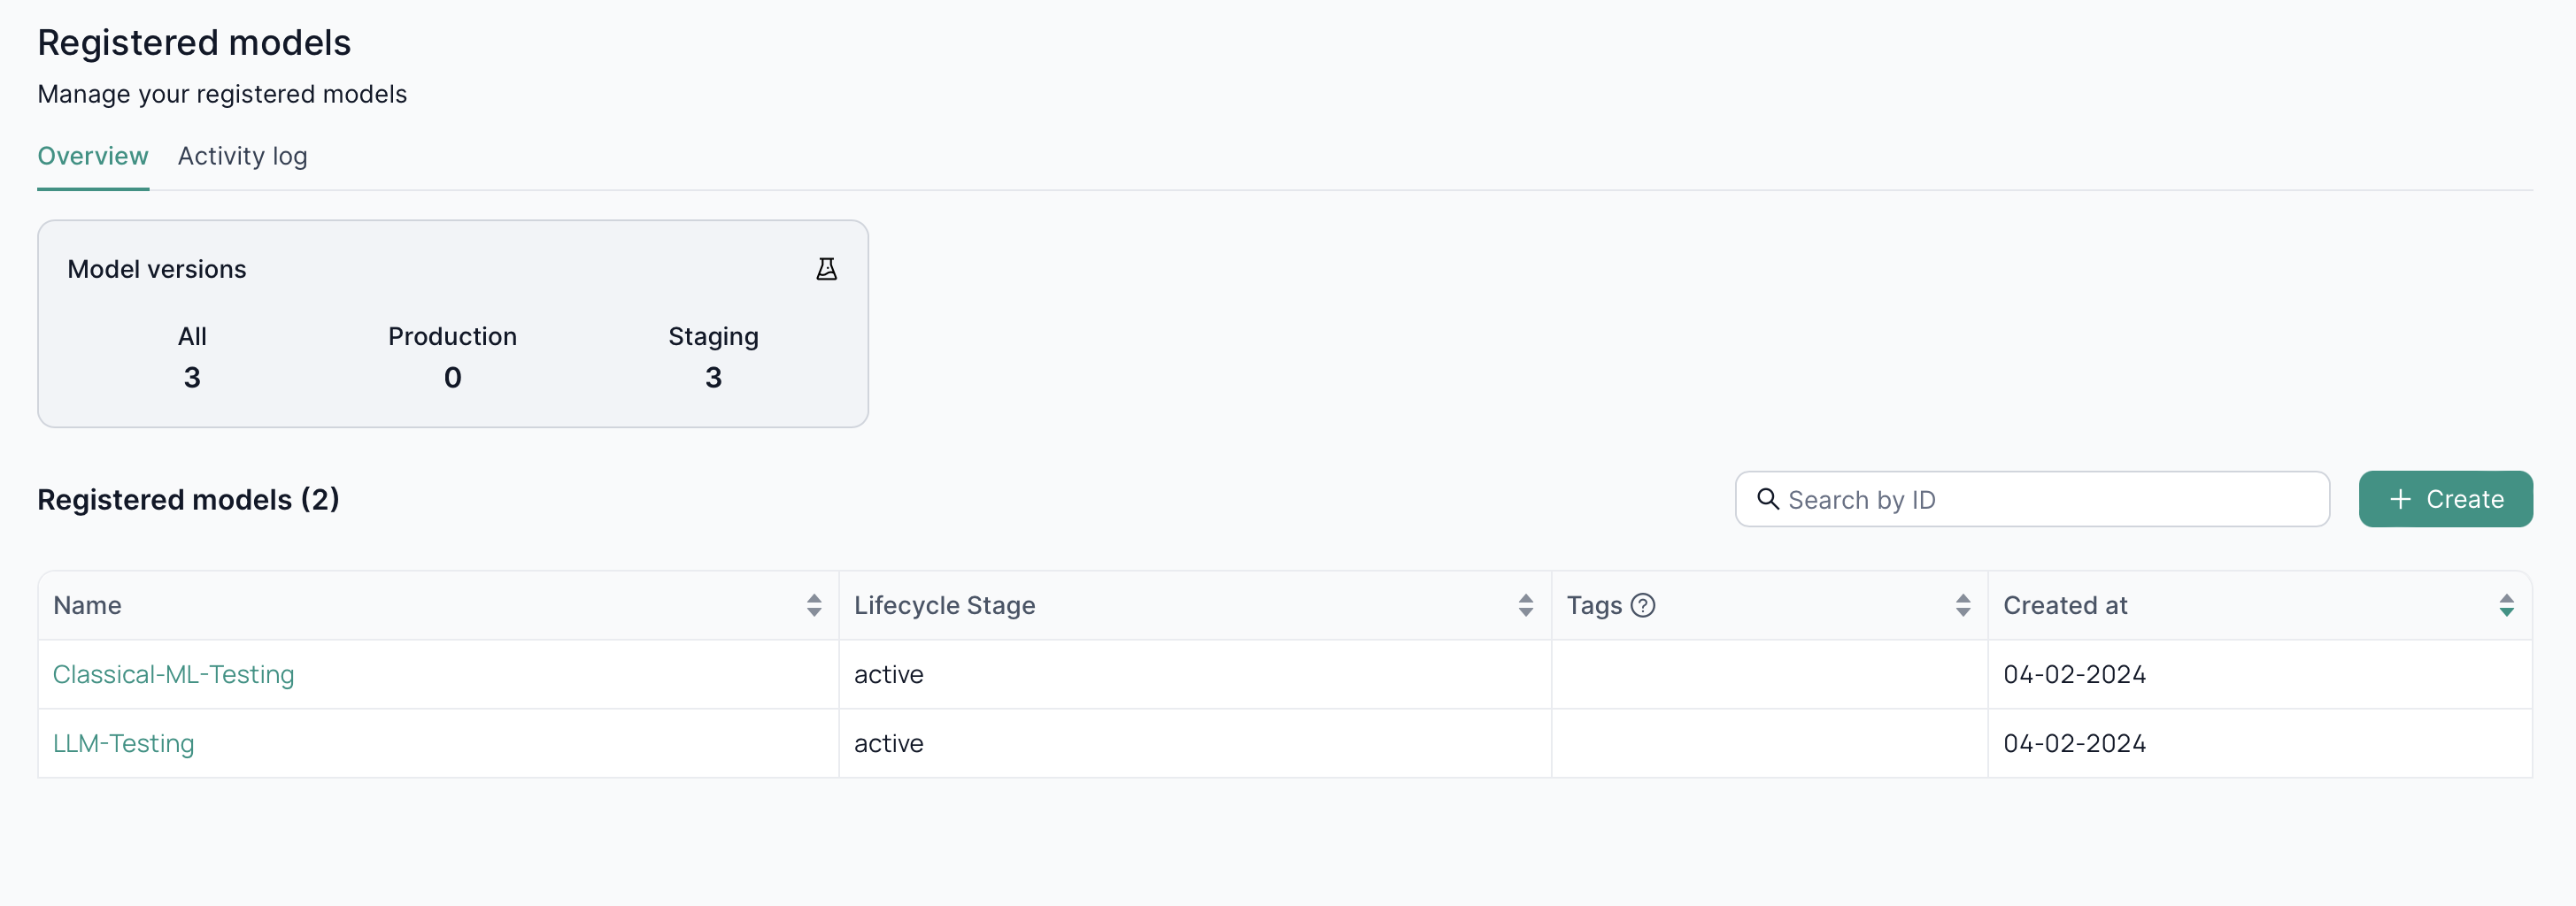
Task: Open the Classical-ML-Testing model
Action: coord(174,674)
